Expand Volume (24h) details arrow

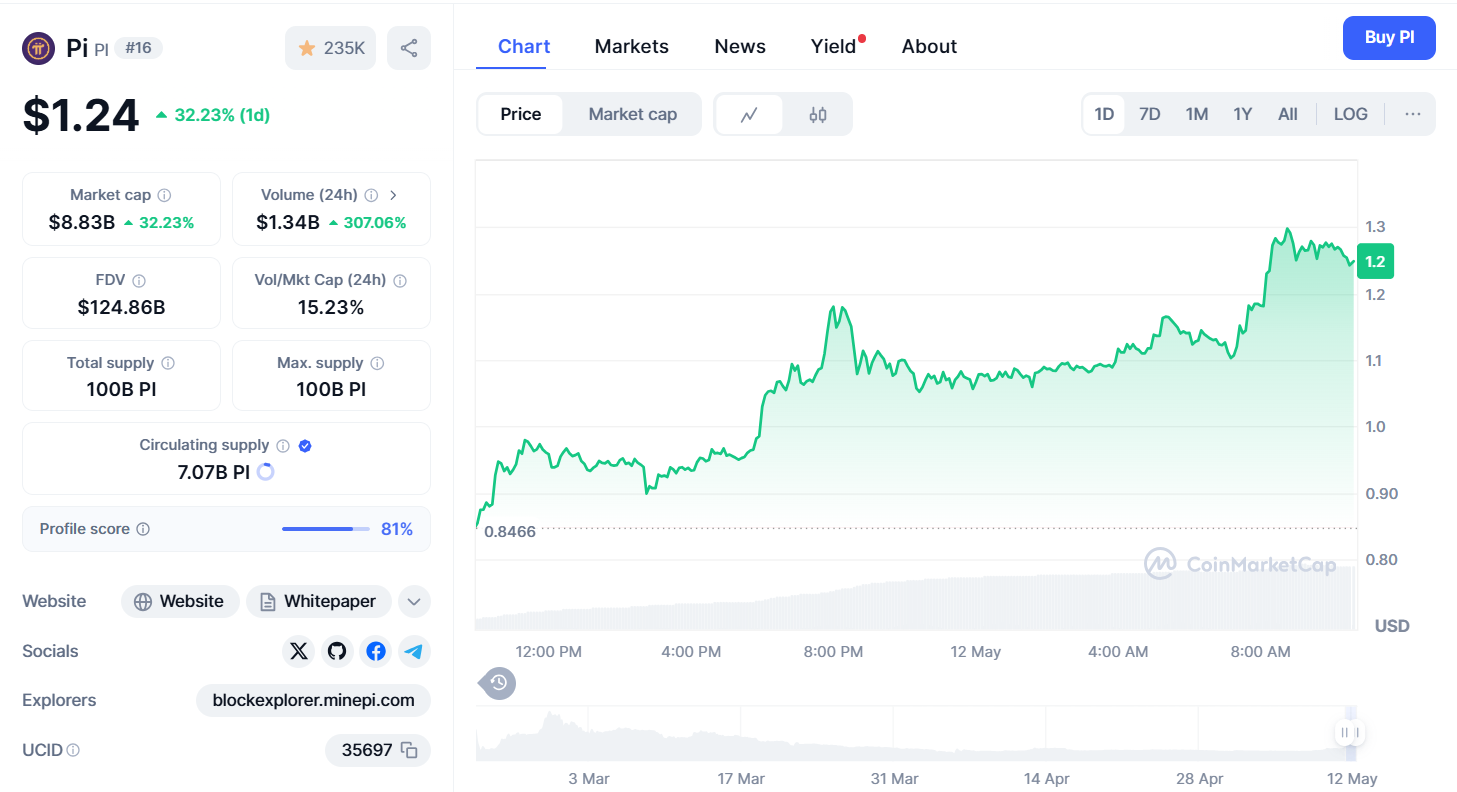point(393,195)
